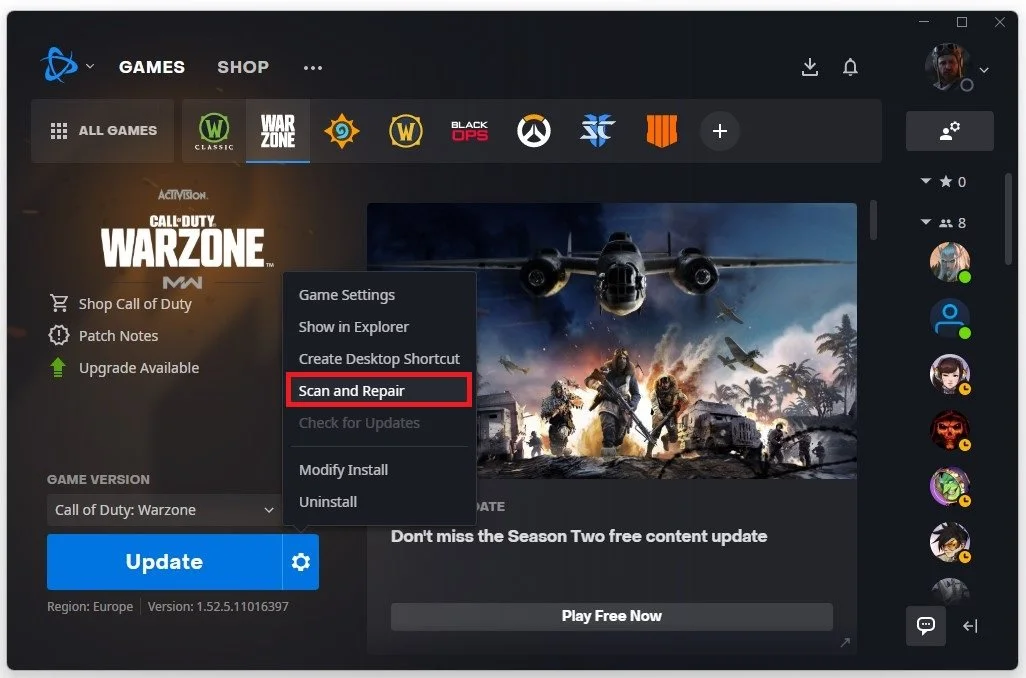
Task: Open the news popout arrow icon
Action: click(845, 643)
